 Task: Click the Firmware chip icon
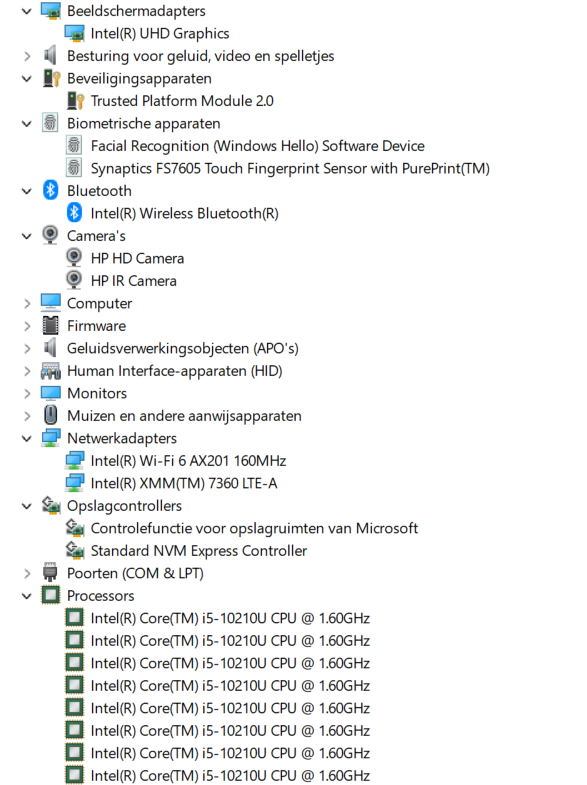(51, 325)
